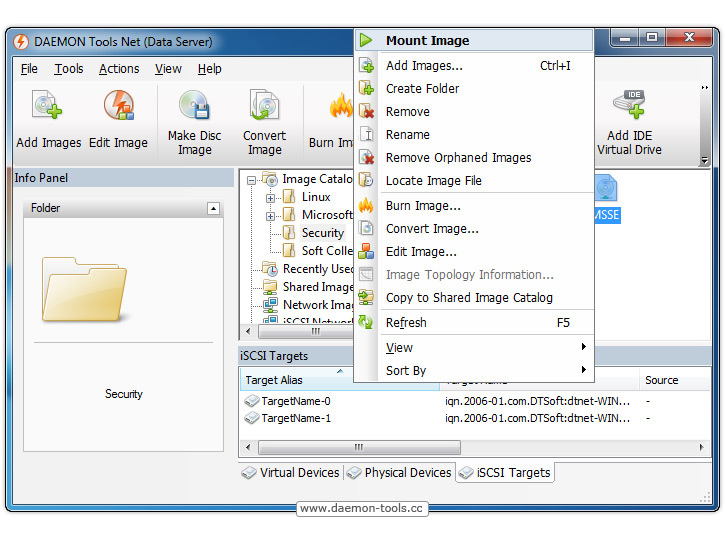The height and width of the screenshot is (540, 725).
Task: Click the Burn Image flame toolbar icon
Action: point(341,105)
